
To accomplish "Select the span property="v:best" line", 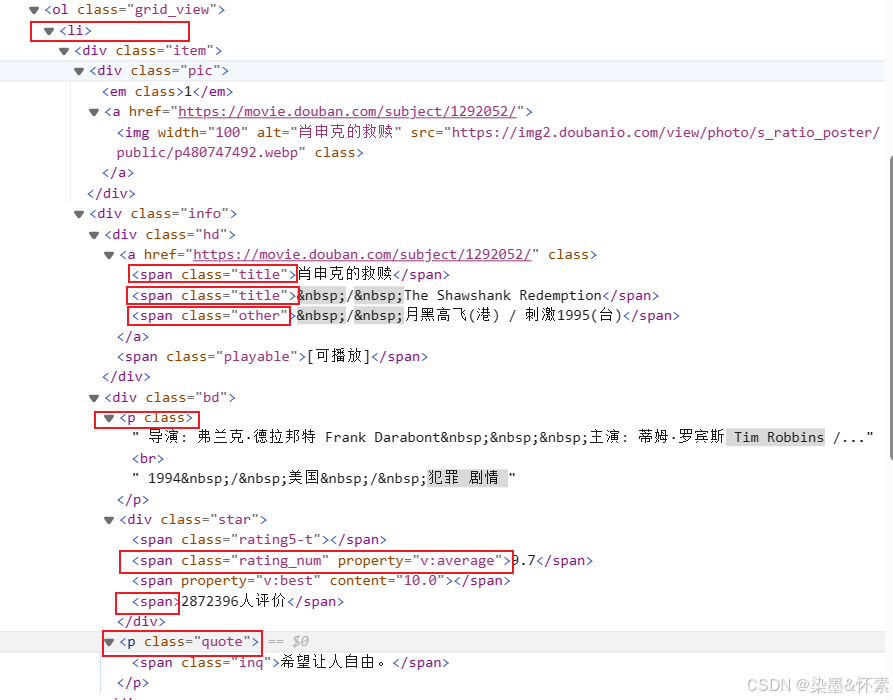I will [x=321, y=581].
